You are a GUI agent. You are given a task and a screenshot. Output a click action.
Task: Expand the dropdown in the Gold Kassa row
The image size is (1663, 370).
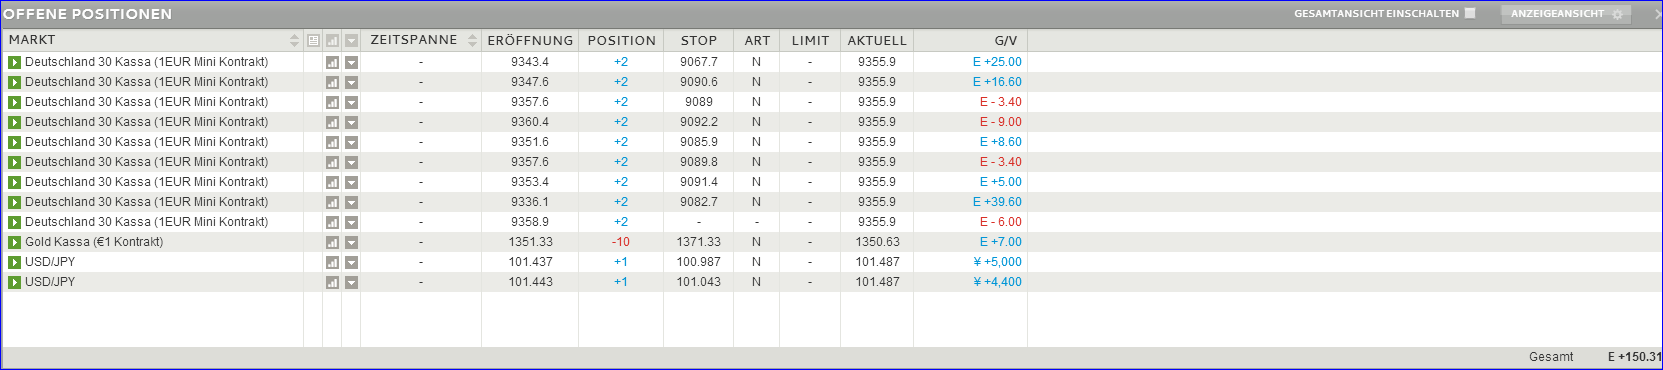click(351, 242)
